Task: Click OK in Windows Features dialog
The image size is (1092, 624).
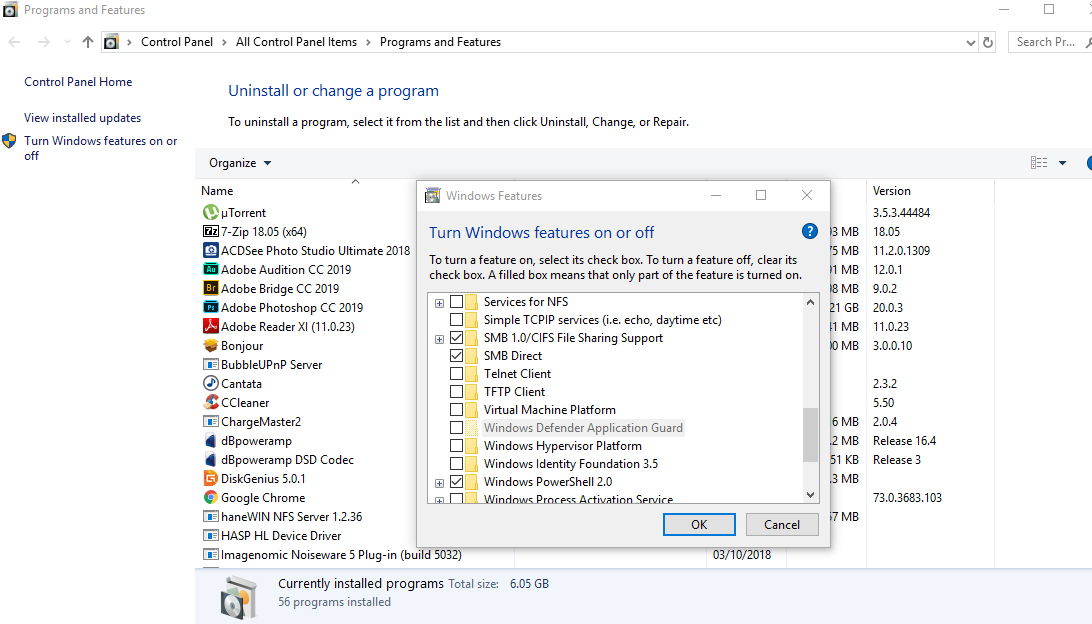Action: point(699,524)
